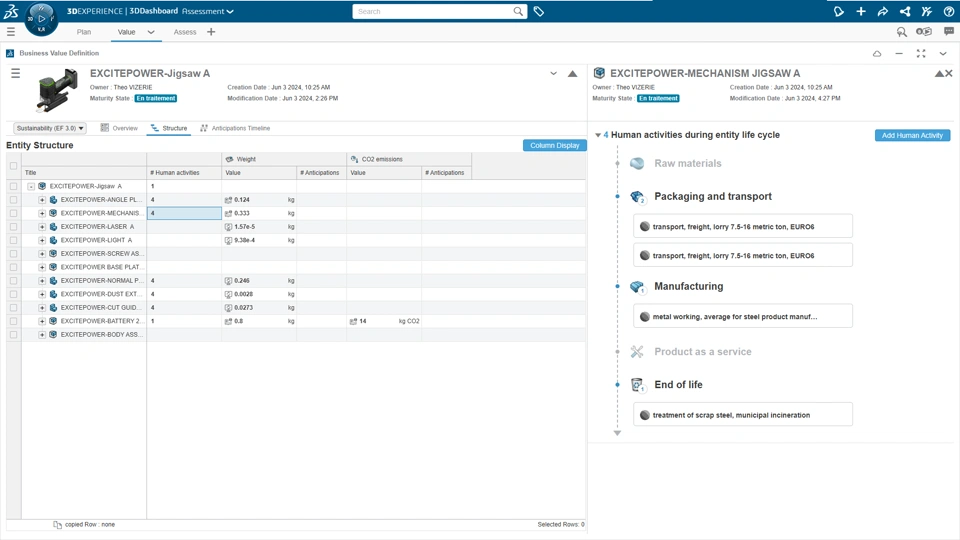Screen dimensions: 960x540
Task: Expand the EXCITEPOWER-DUST EXT node
Action: click(x=42, y=294)
